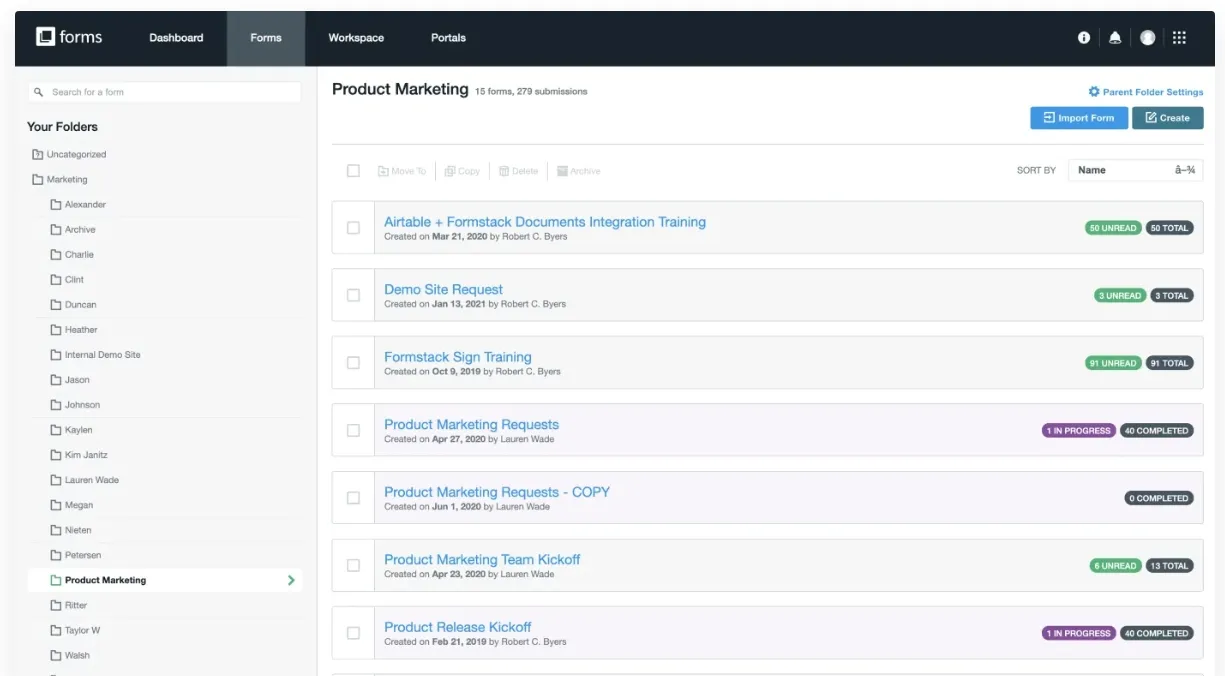The height and width of the screenshot is (676, 1225).
Task: Click the Alexander folder icon
Action: click(x=56, y=205)
